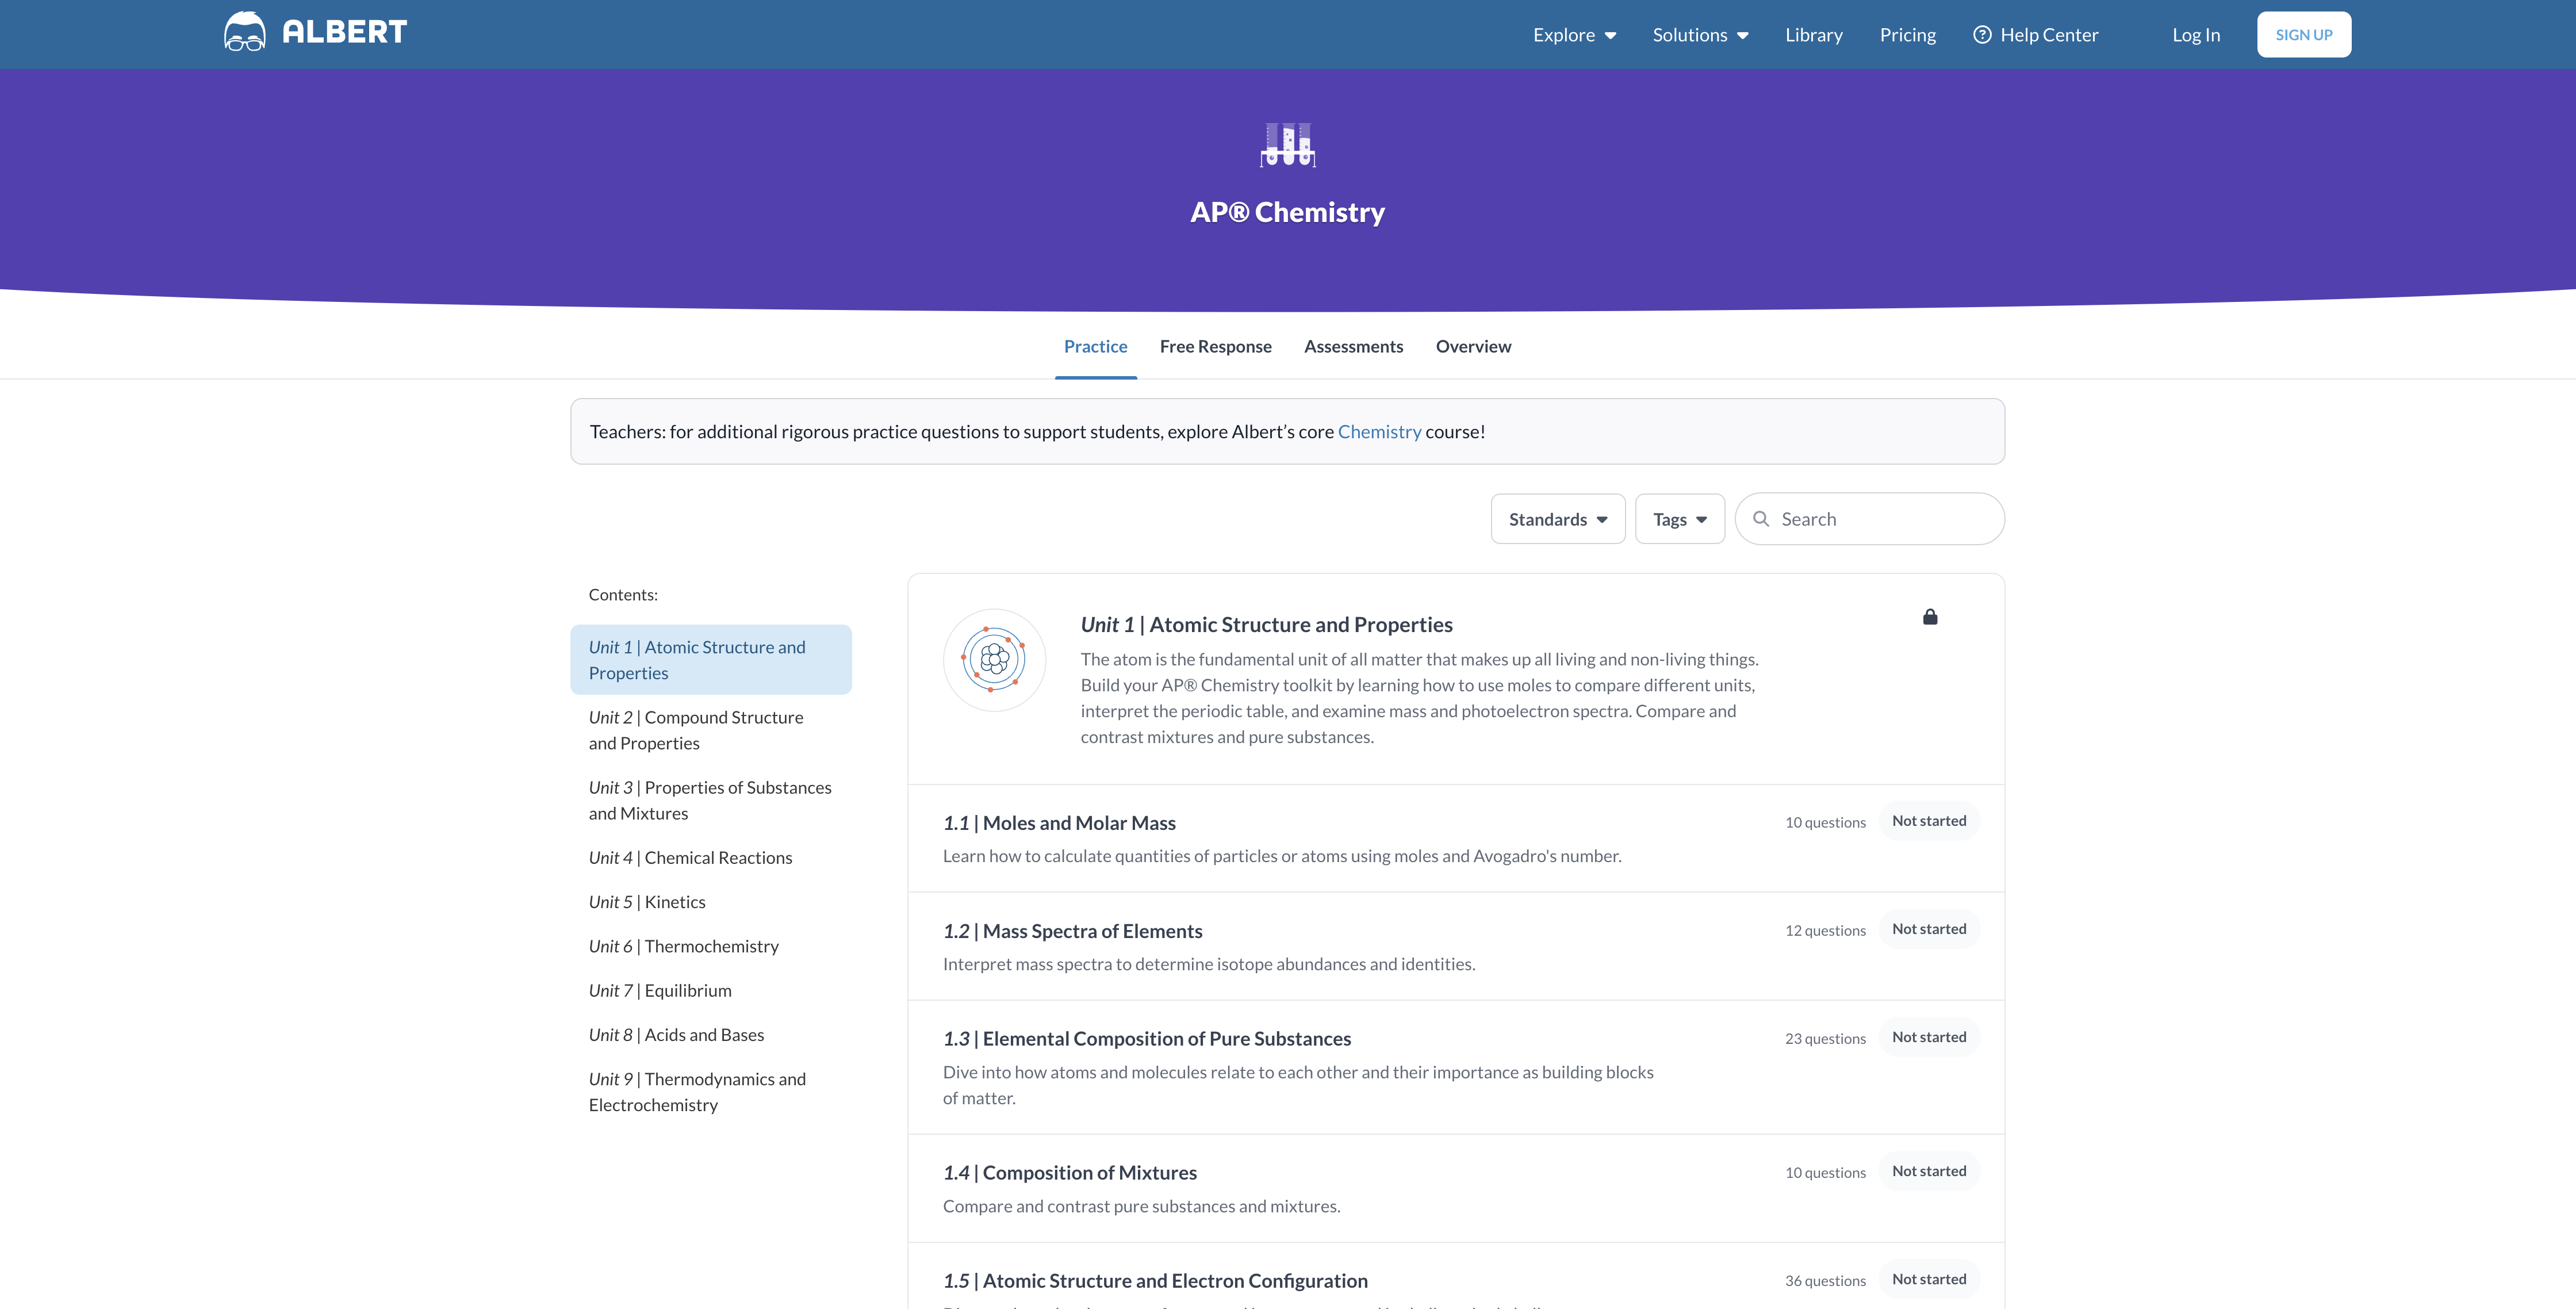Open 1.2 Mass Spectra of Elements
Screen dimensions: 2576x1309
pos(1092,931)
